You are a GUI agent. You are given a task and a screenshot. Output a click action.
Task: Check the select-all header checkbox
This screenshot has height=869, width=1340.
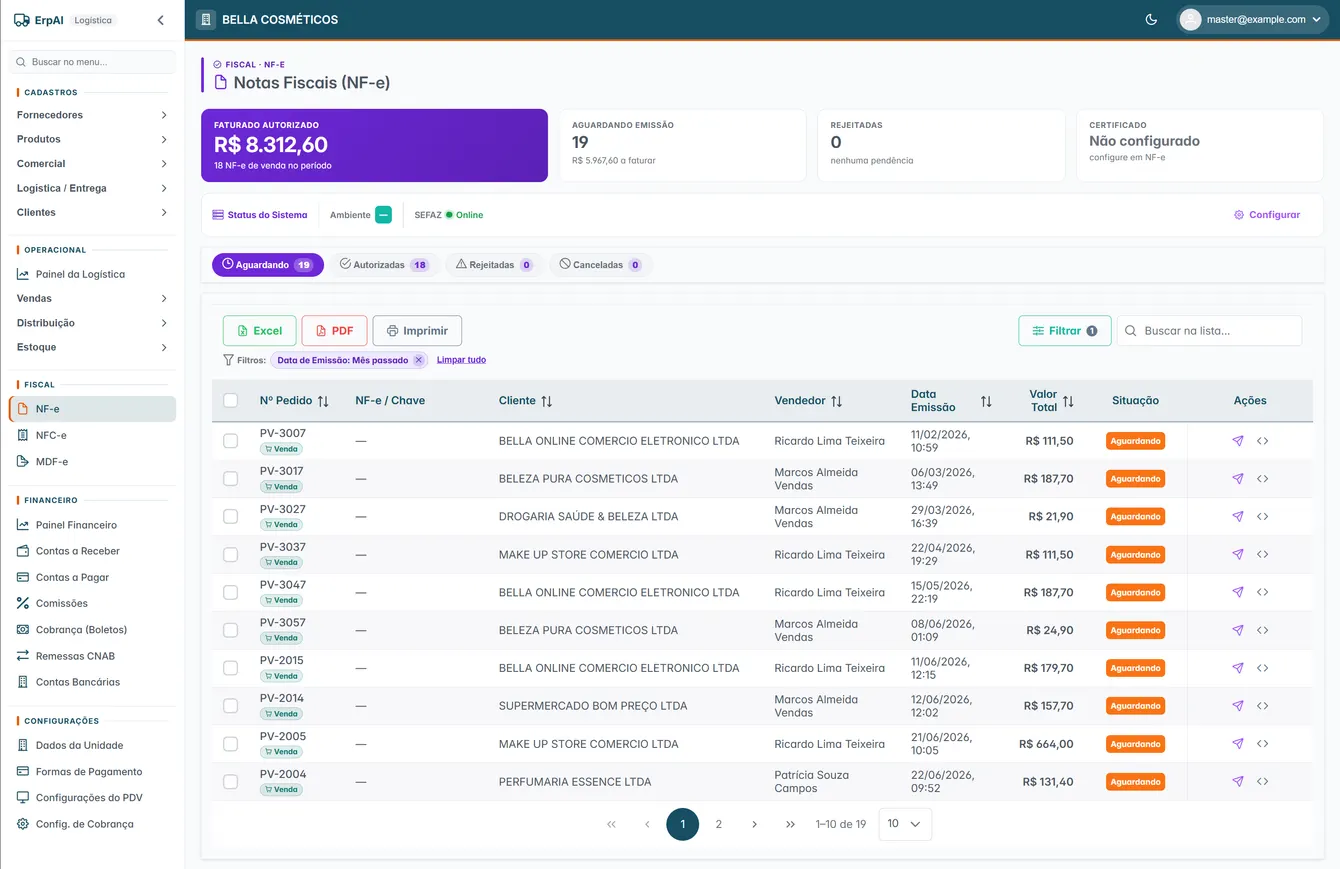[x=231, y=400]
